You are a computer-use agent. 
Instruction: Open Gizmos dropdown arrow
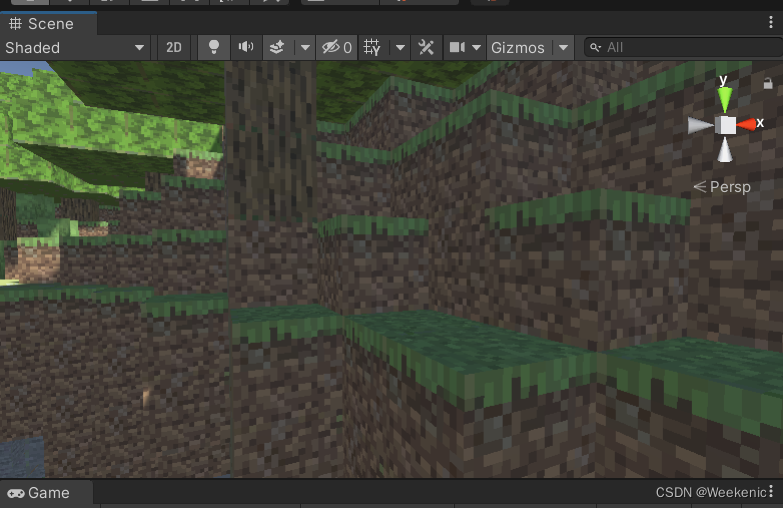tap(563, 47)
